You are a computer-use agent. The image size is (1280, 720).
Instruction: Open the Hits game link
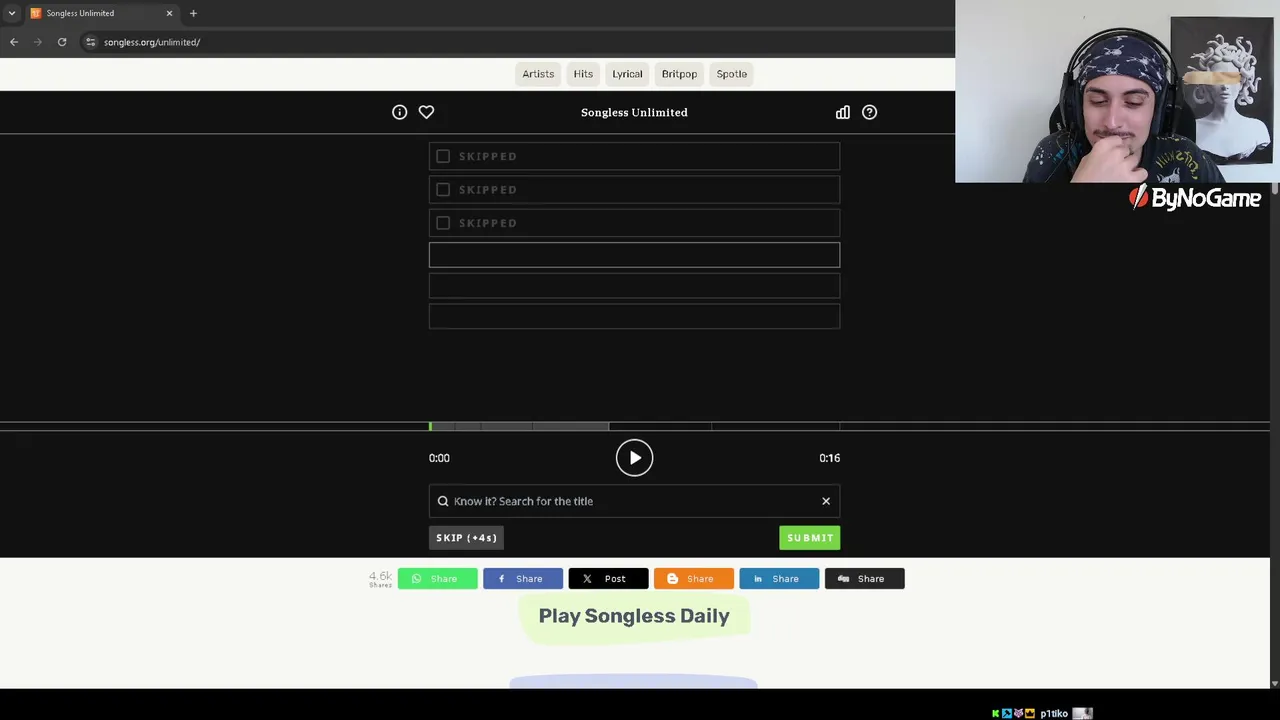(x=583, y=74)
